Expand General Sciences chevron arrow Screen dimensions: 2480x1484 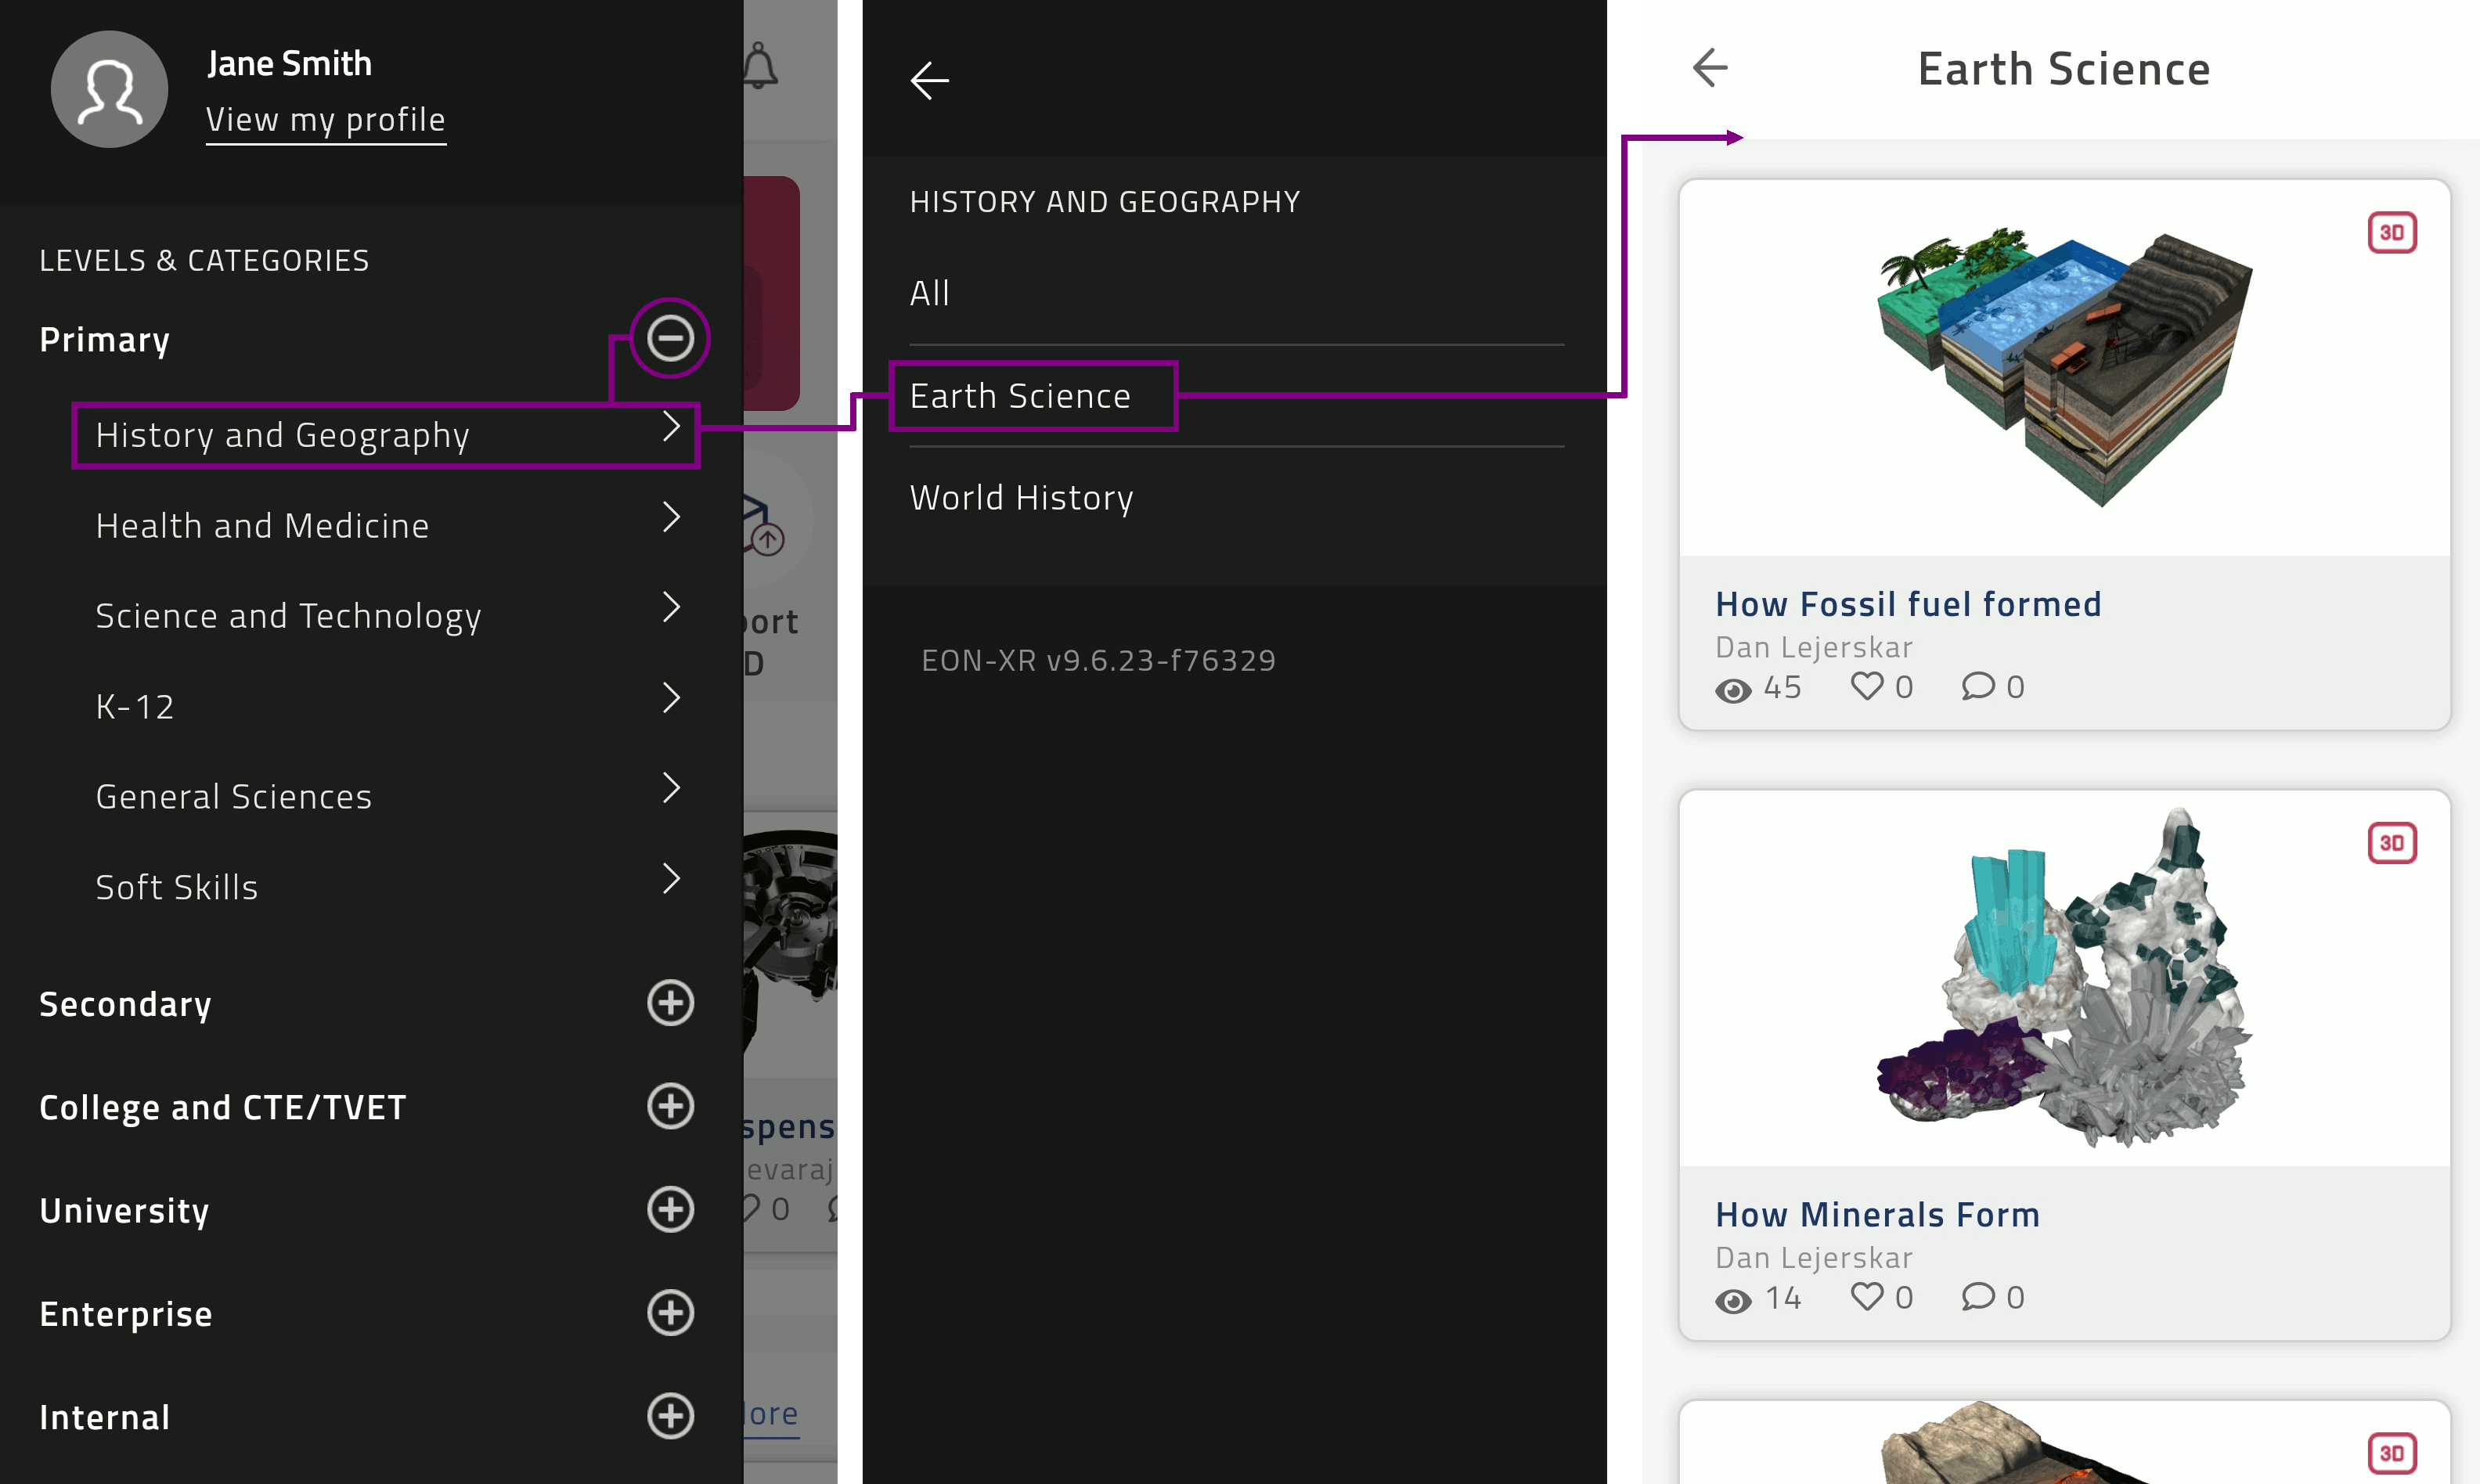(x=672, y=788)
